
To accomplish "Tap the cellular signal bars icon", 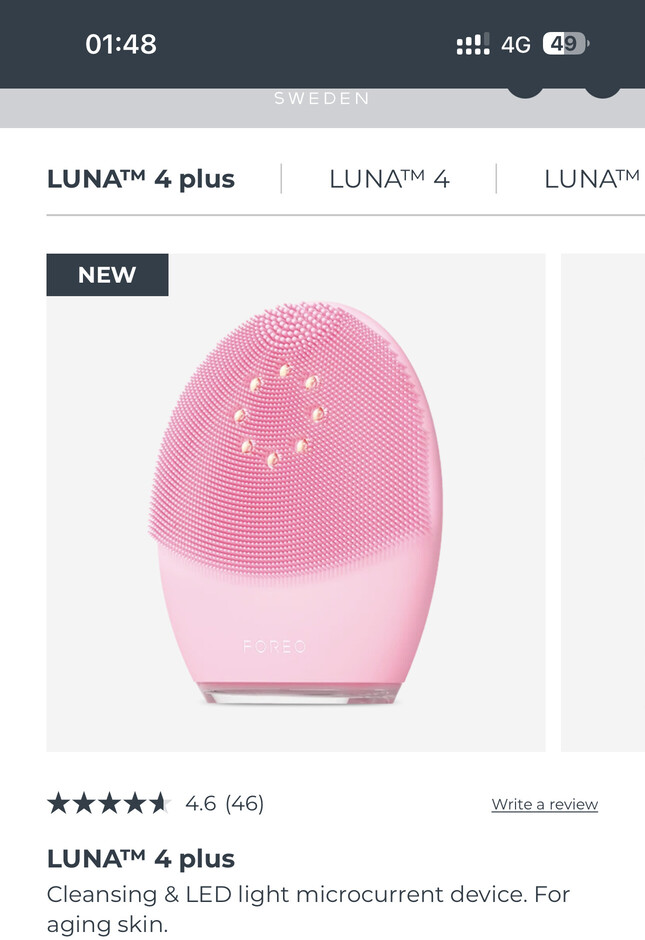I will pyautogui.click(x=473, y=44).
